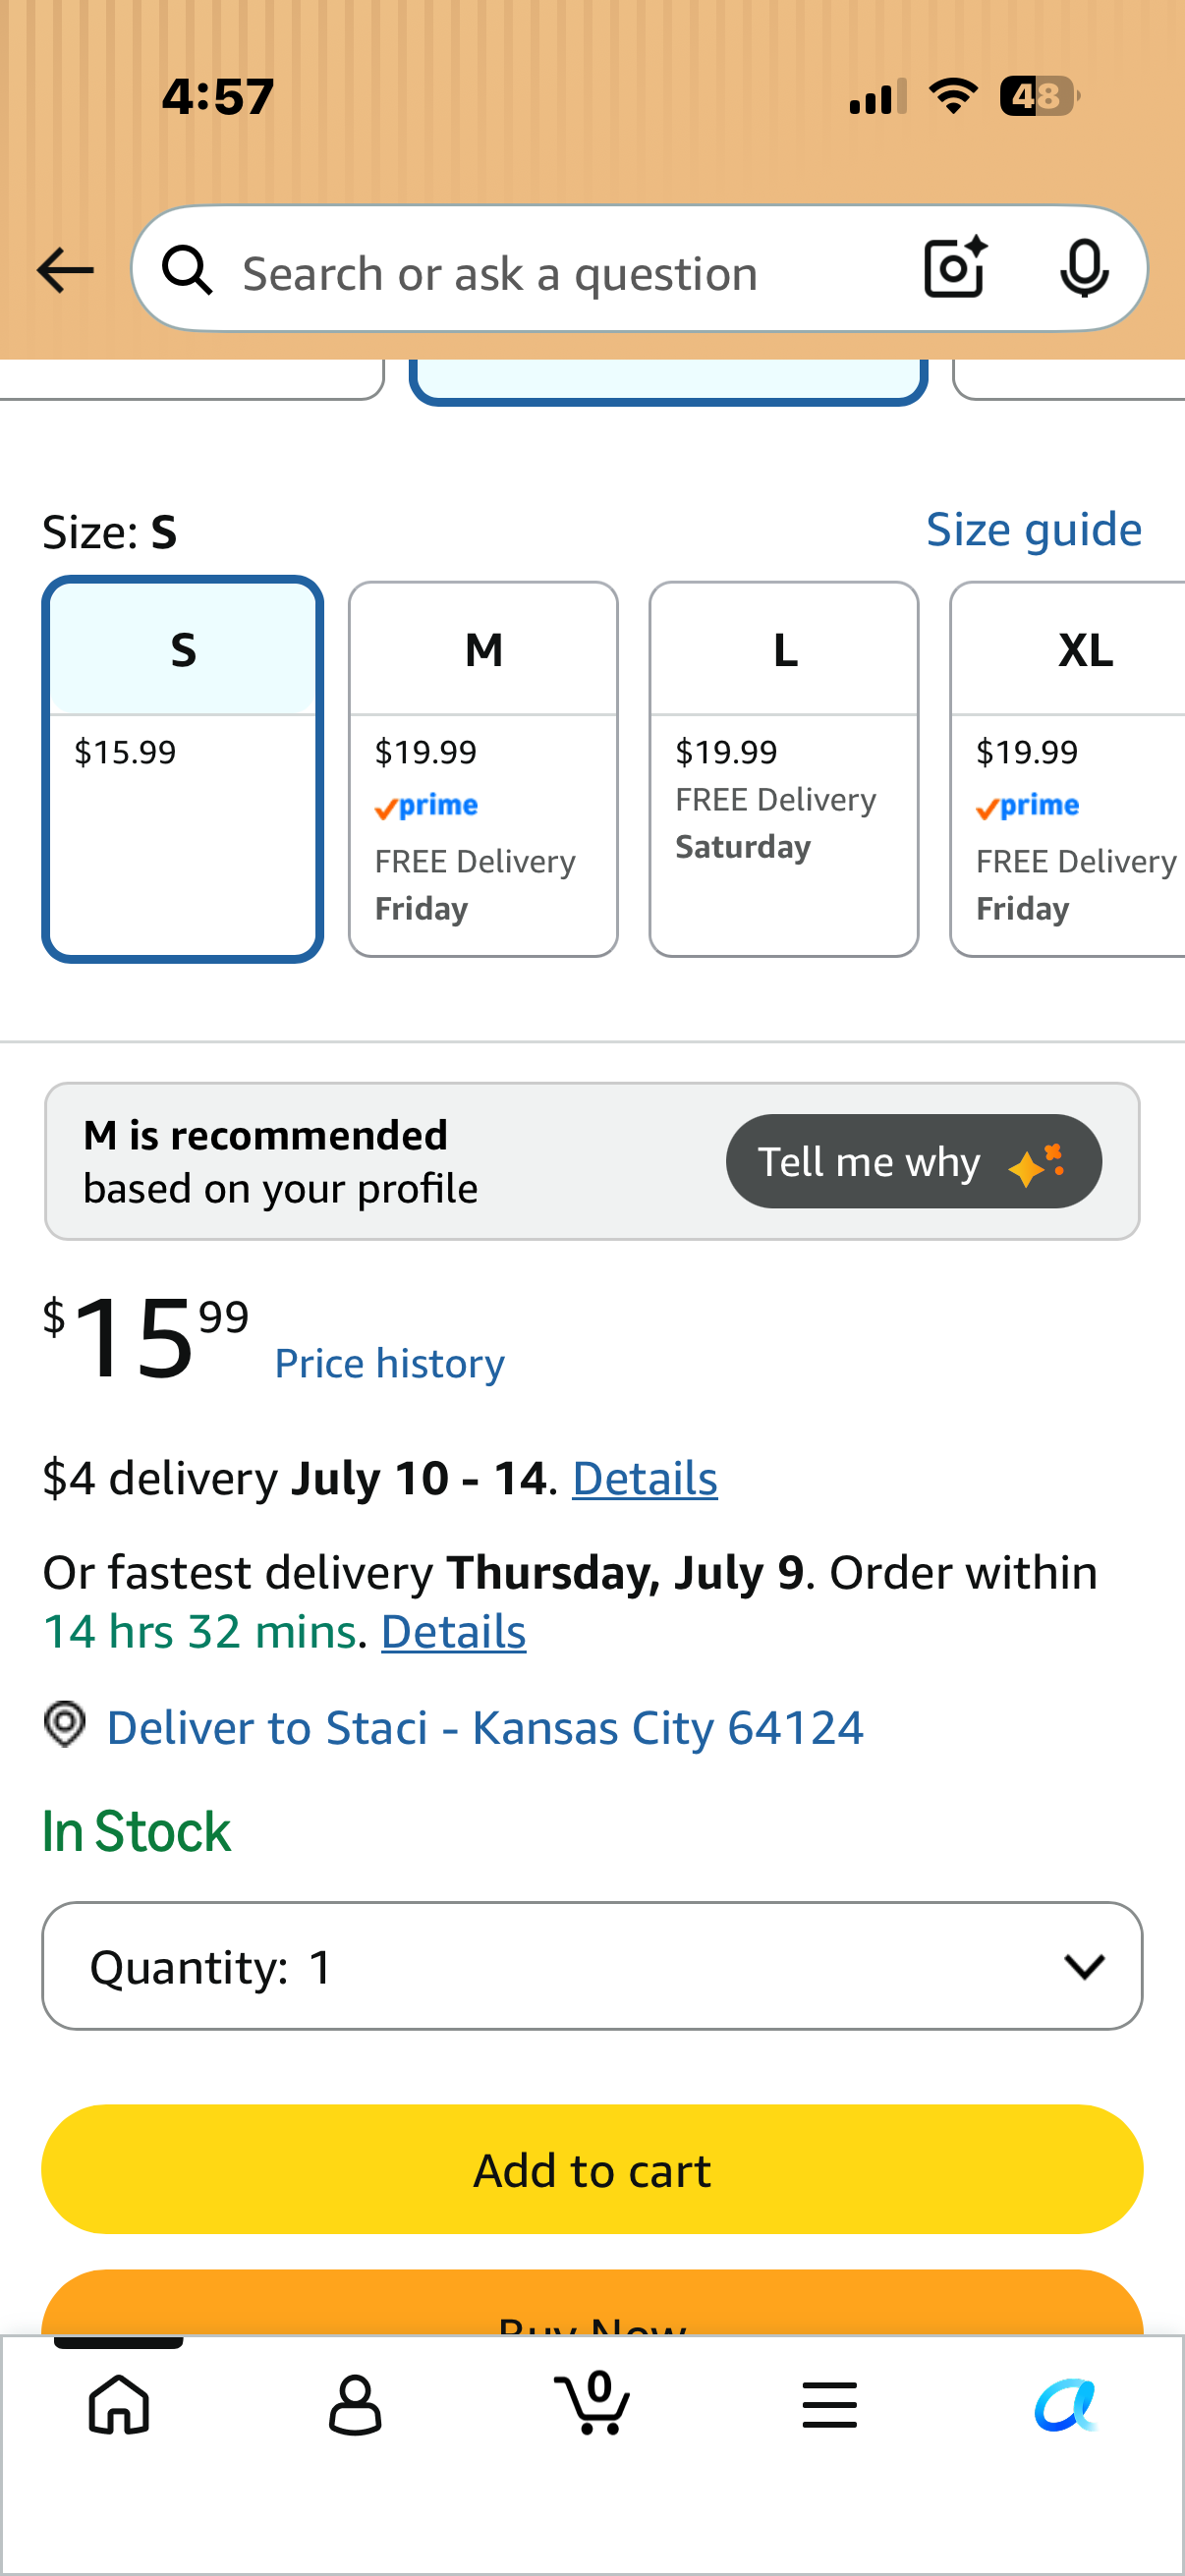Change delivery address to Staci Kansas City
Viewport: 1185px width, 2576px height.
tap(485, 1727)
